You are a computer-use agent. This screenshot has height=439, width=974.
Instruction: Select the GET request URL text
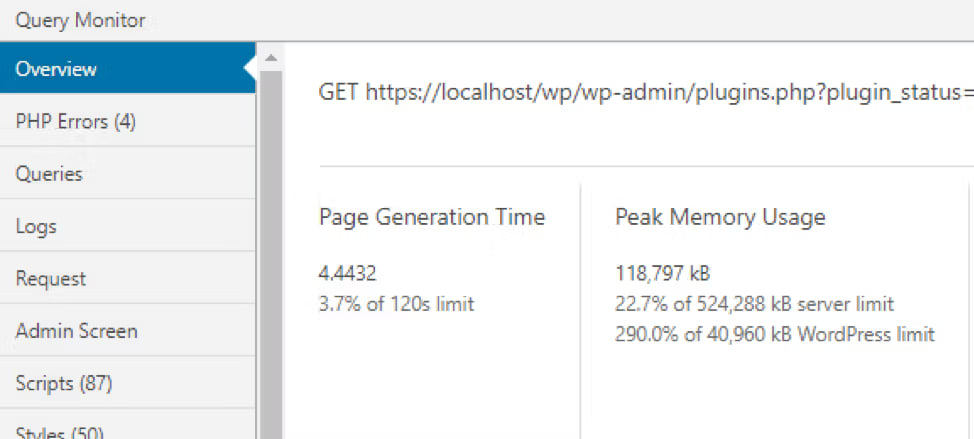[646, 93]
